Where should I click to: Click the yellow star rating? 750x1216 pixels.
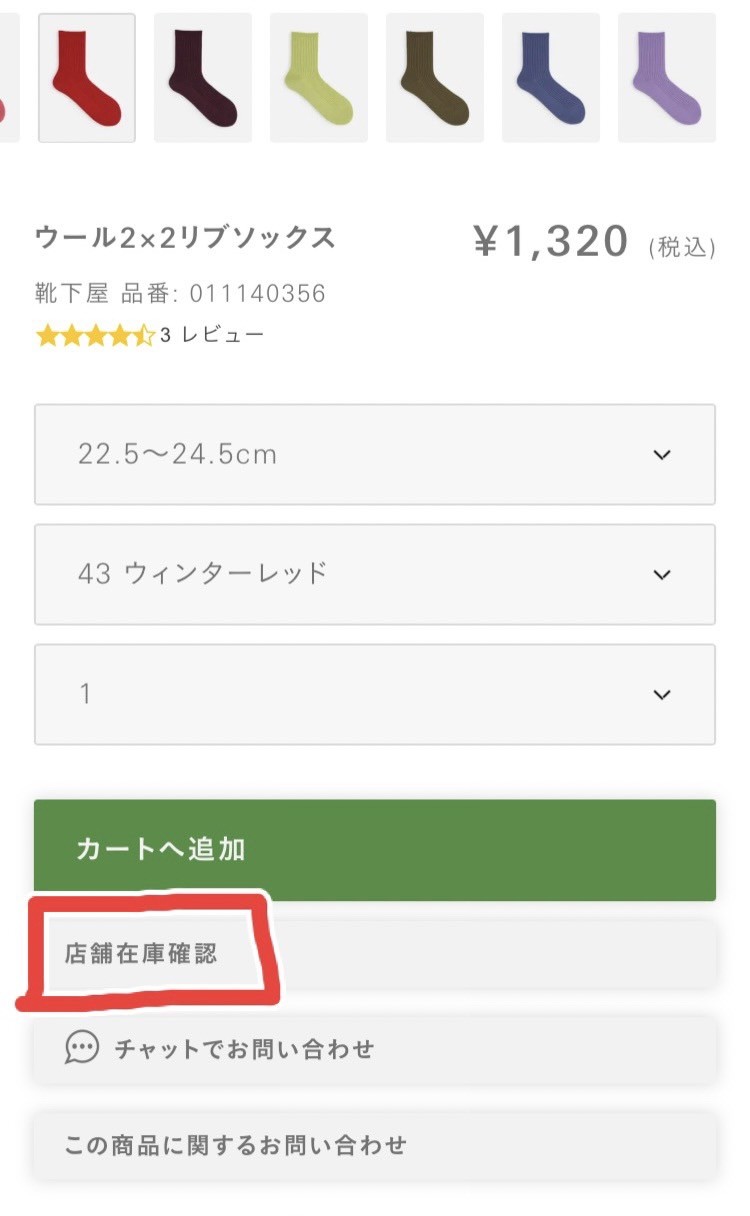click(x=95, y=335)
